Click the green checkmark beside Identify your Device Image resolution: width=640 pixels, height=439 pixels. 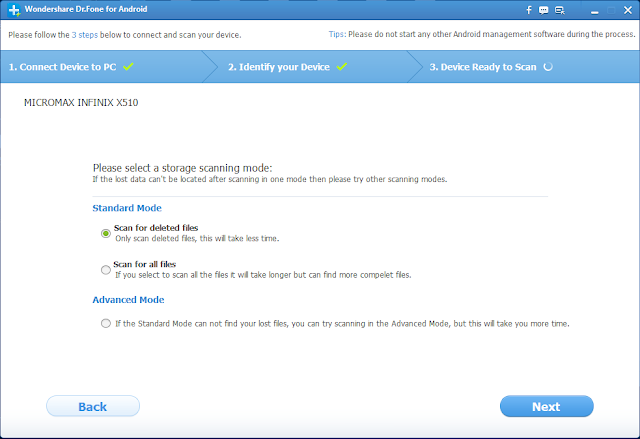(x=342, y=67)
